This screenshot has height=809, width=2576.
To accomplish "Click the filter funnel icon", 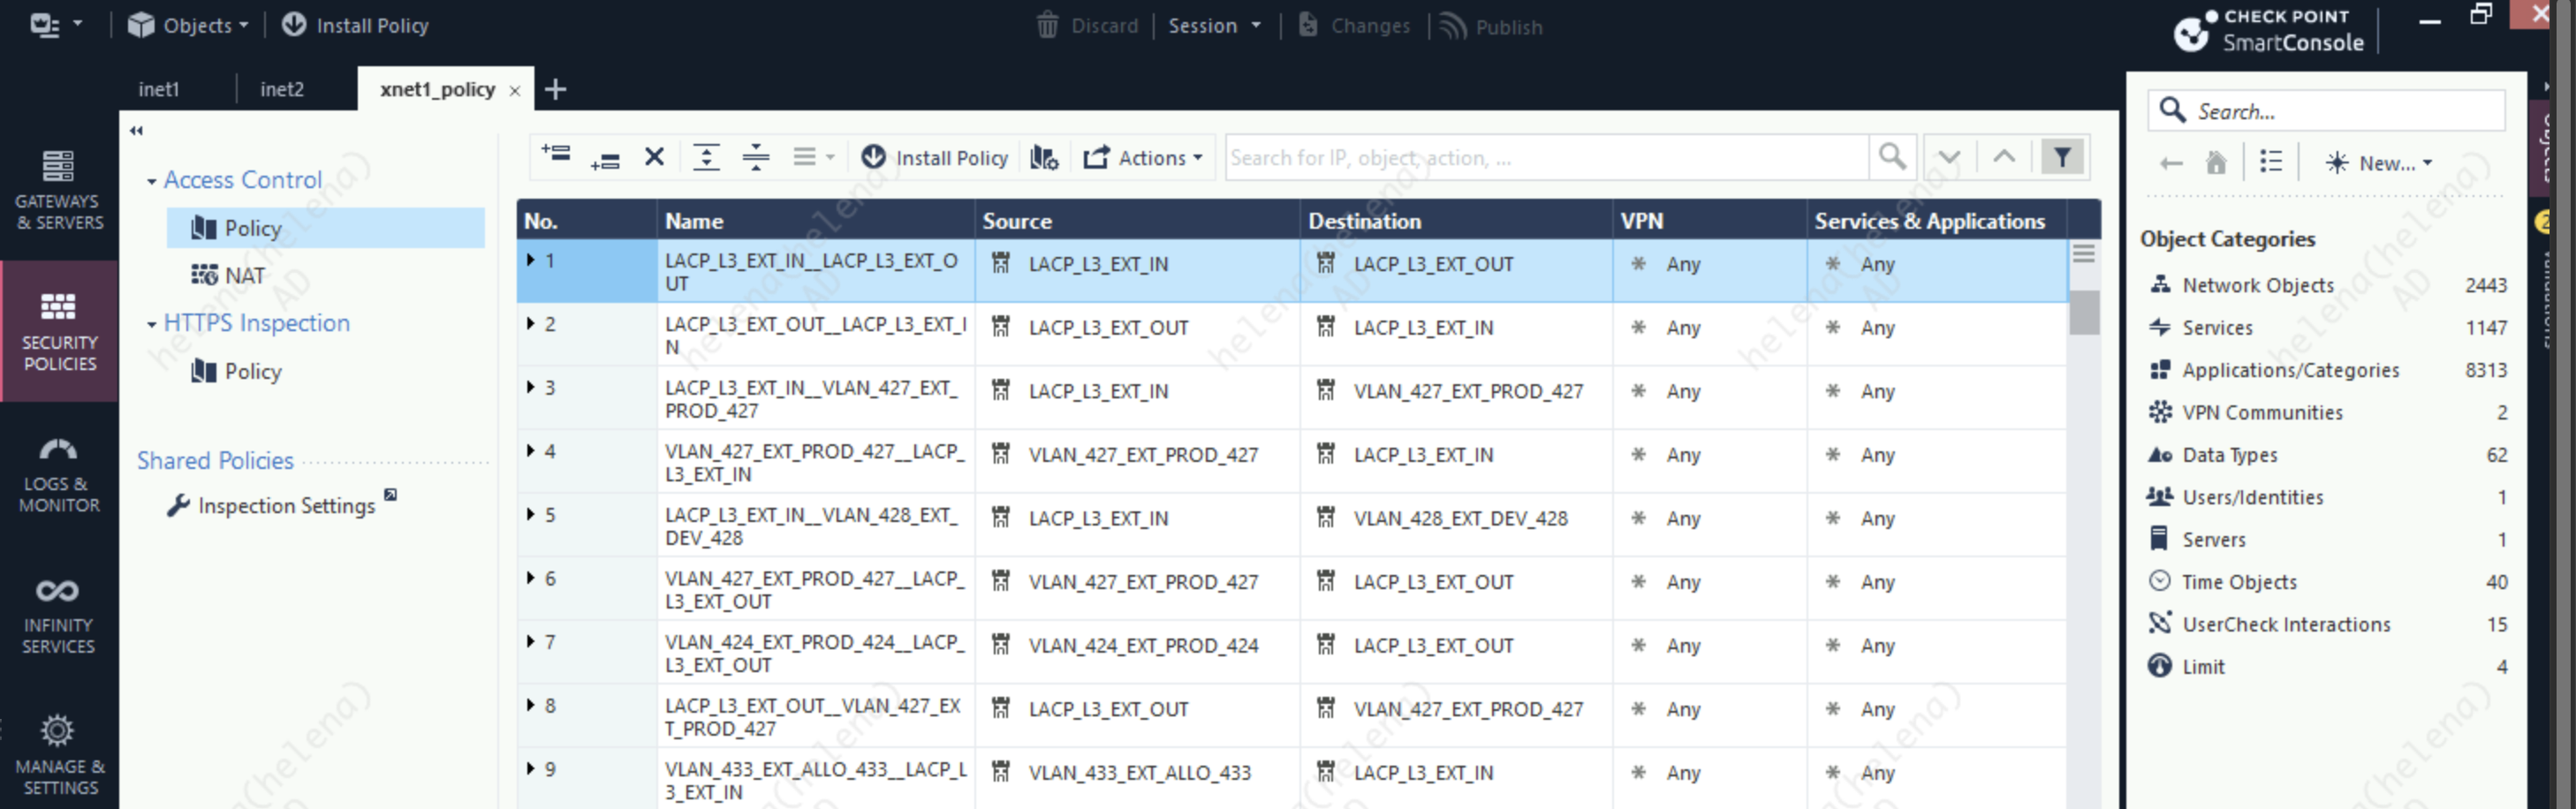I will 2061,157.
